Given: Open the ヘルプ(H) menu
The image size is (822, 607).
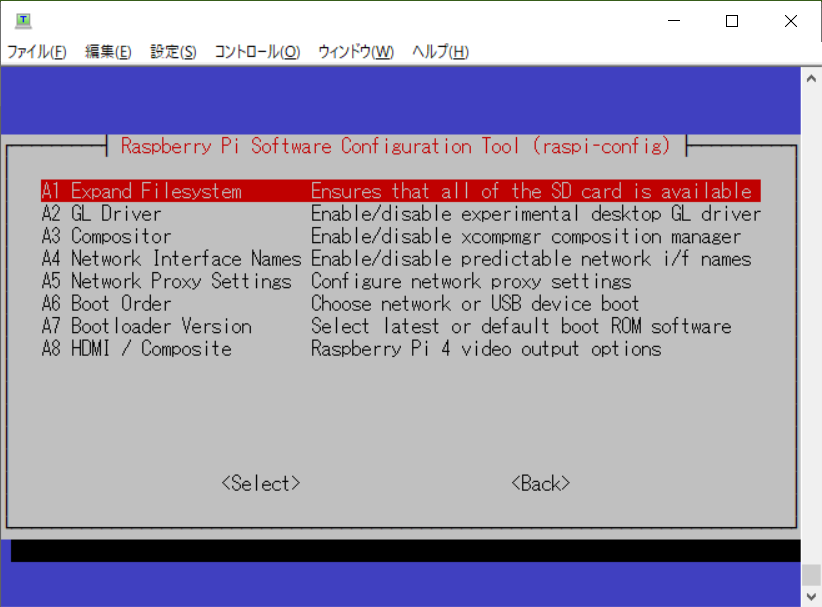Looking at the screenshot, I should pyautogui.click(x=440, y=52).
